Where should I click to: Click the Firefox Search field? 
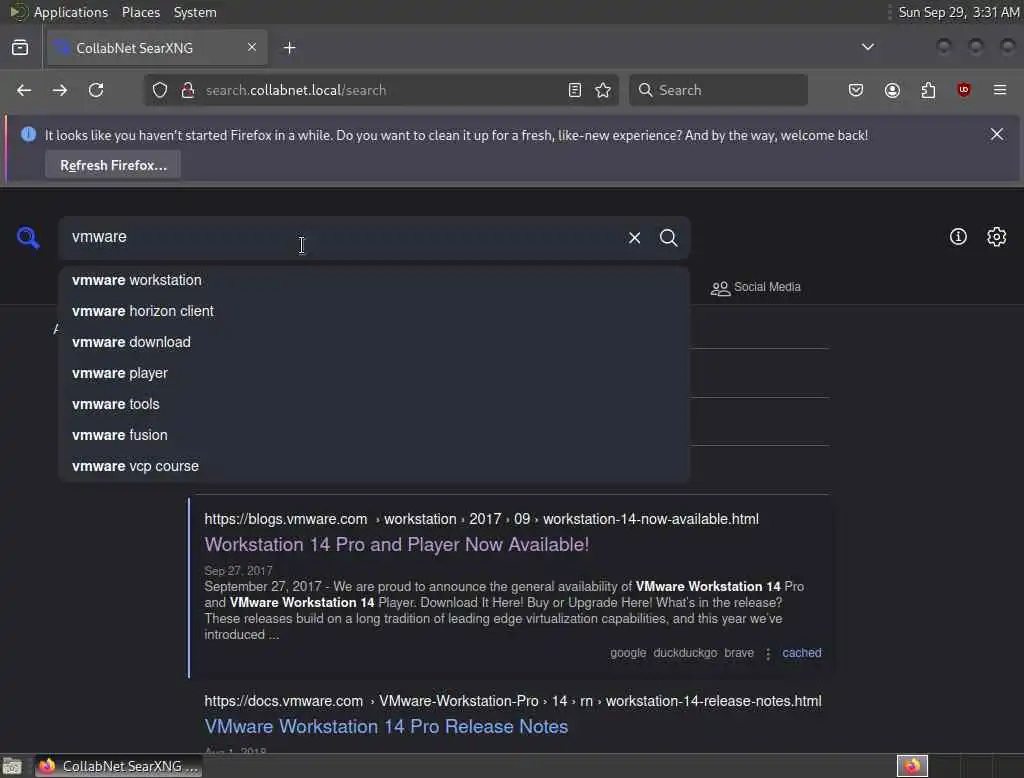(718, 90)
